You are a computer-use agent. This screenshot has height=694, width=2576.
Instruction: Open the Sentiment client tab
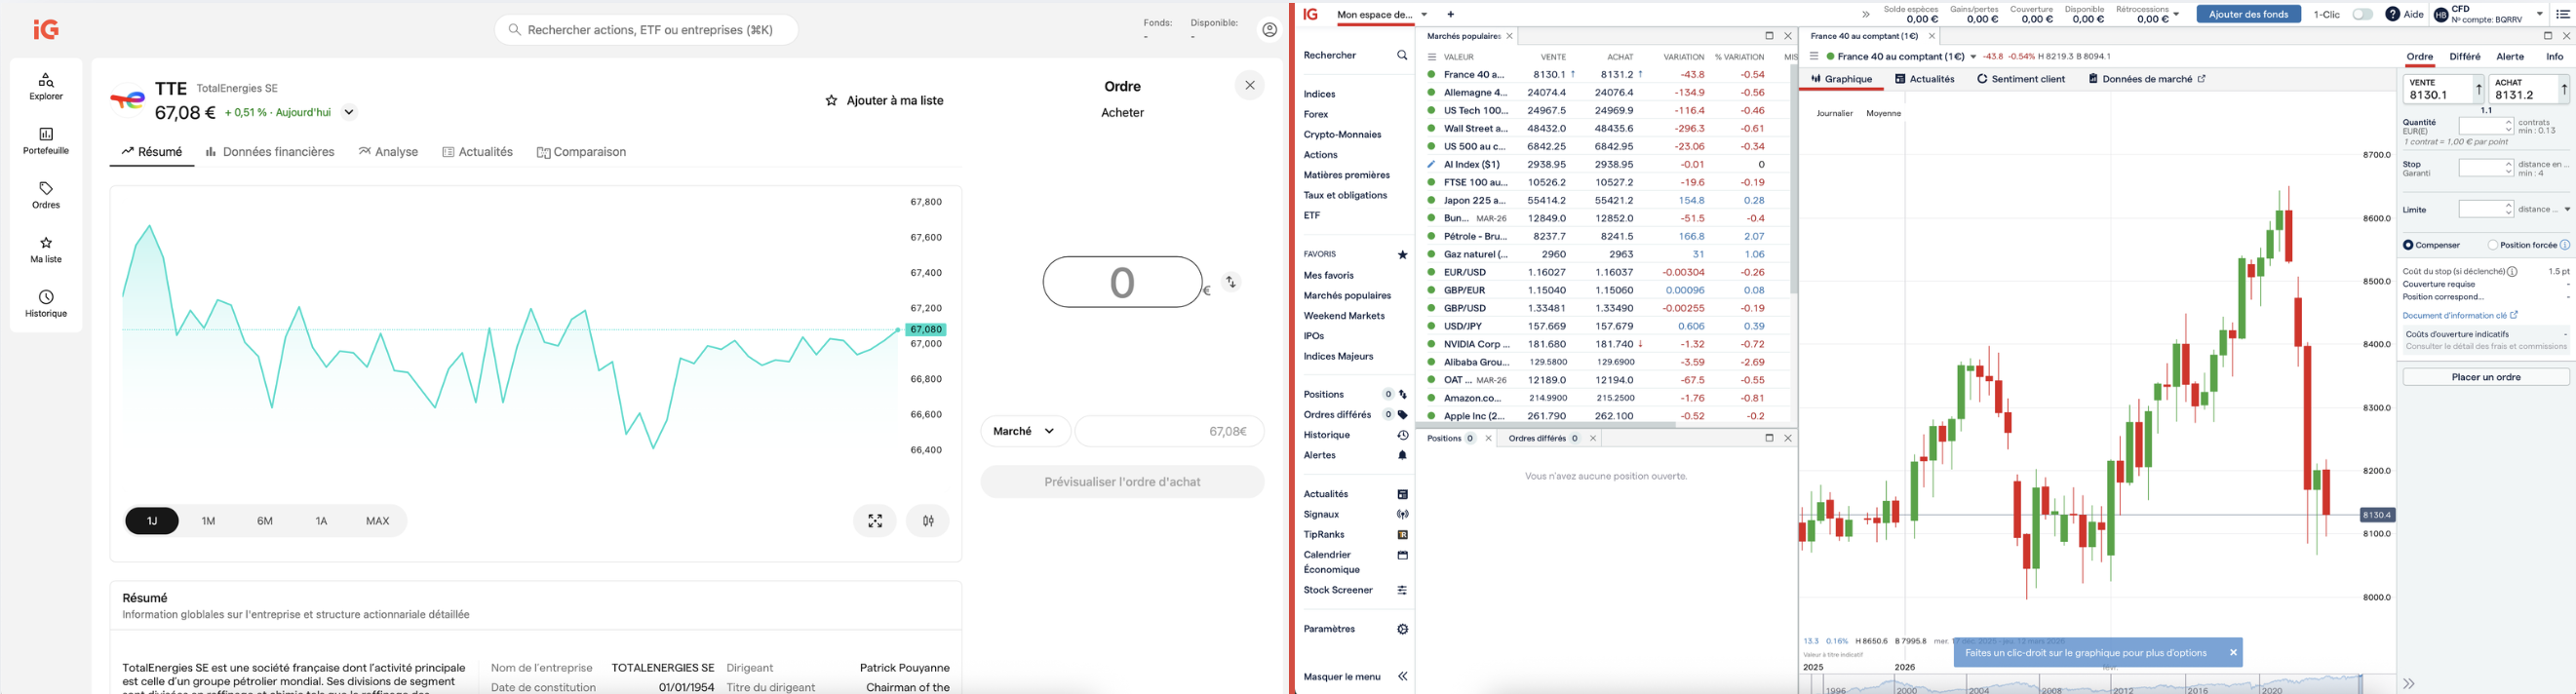(2020, 79)
